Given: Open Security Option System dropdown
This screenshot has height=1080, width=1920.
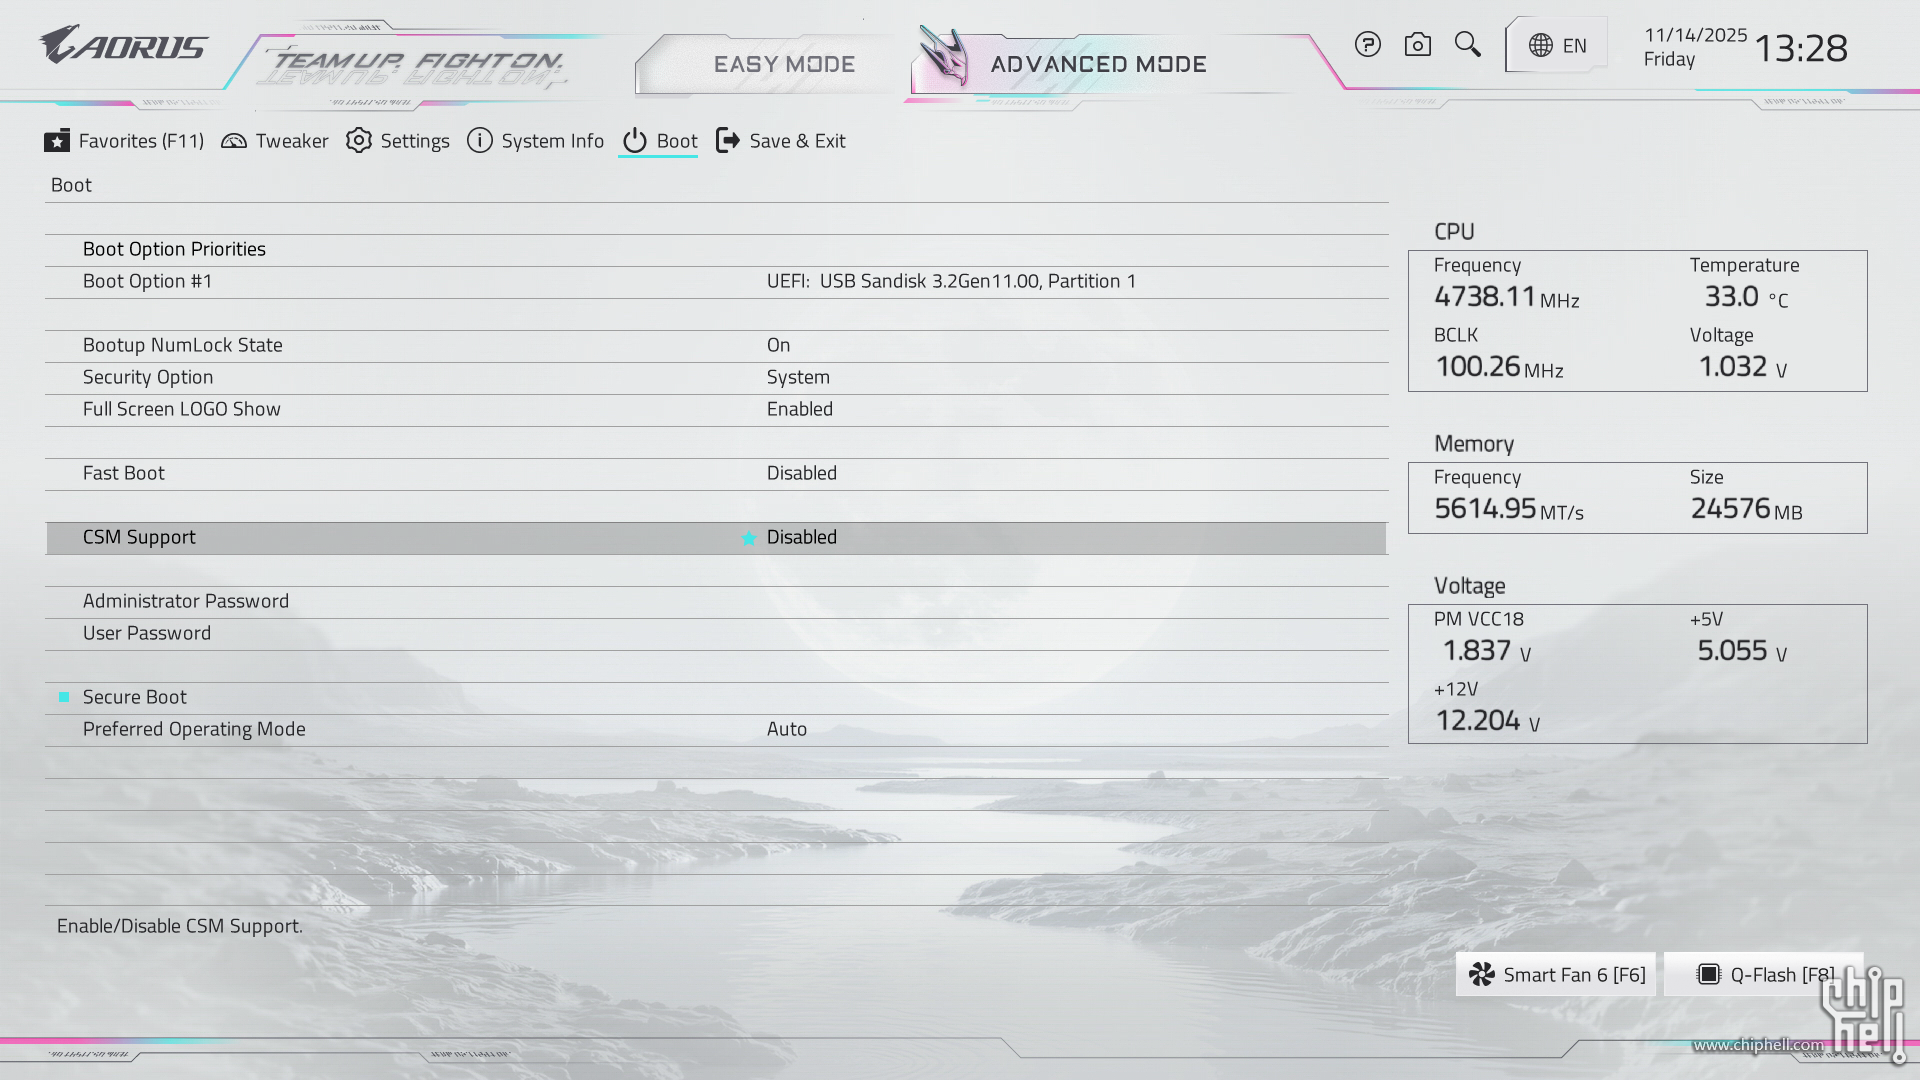Looking at the screenshot, I should click(x=797, y=378).
